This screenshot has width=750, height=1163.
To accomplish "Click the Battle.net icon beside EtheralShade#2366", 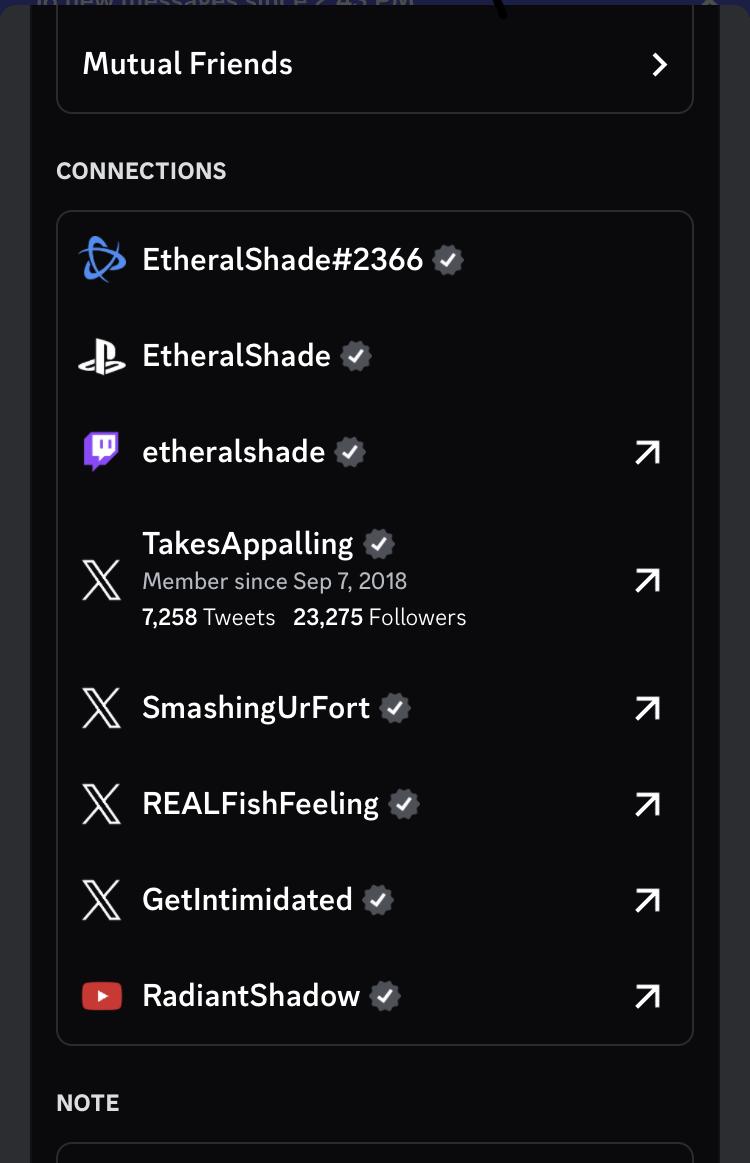I will click(x=102, y=260).
